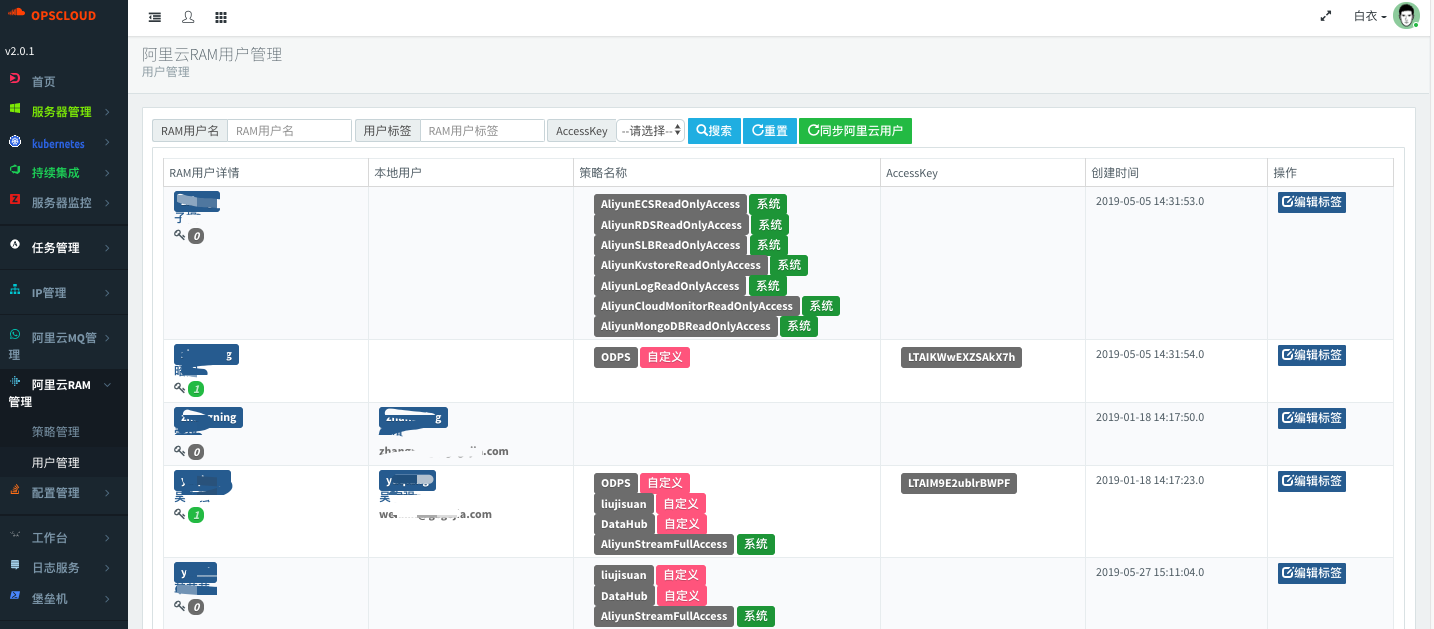Click the 搜索 search button
This screenshot has height=629, width=1434.
pyautogui.click(x=714, y=131)
